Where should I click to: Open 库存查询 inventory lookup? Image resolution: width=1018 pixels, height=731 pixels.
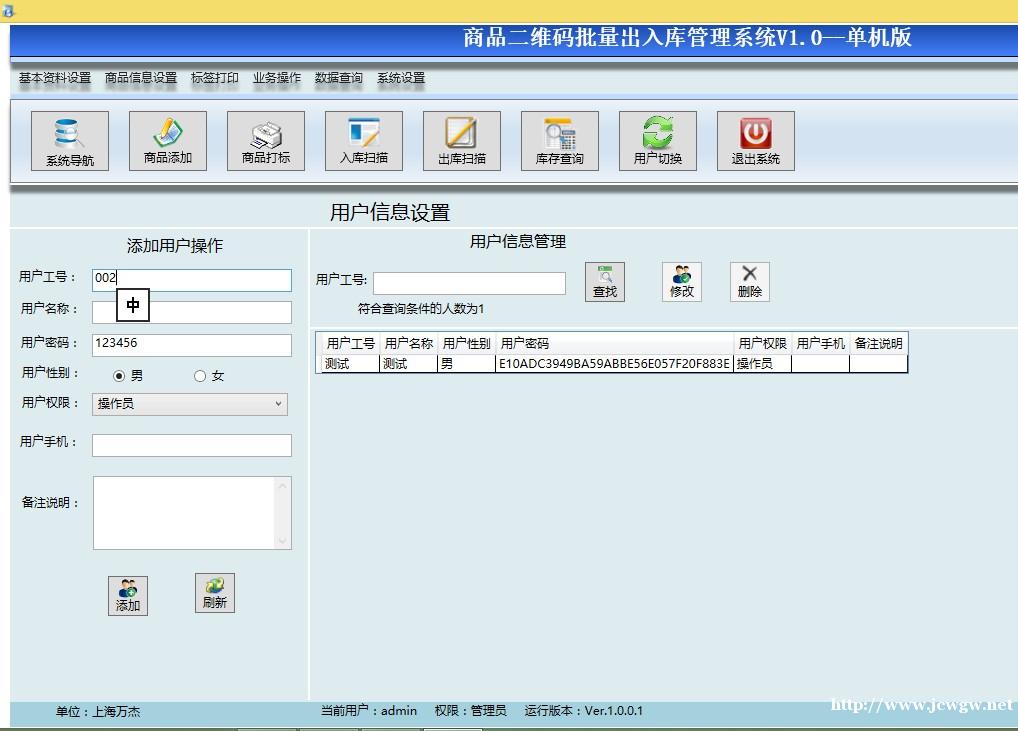(x=559, y=141)
